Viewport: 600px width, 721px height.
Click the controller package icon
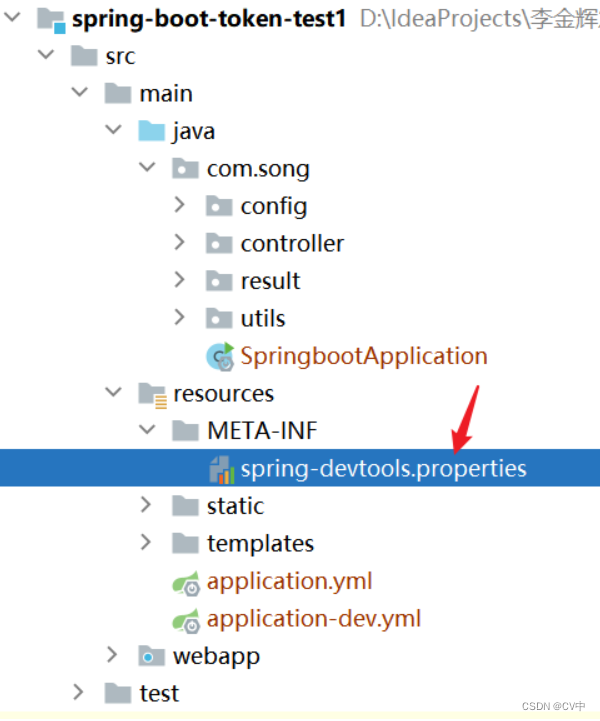pos(219,243)
